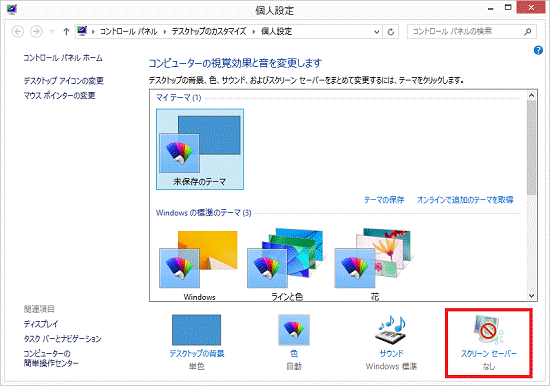Image resolution: width=550 pixels, height=386 pixels.
Task: Select デスクトップのカスタマイズ breadcrumb
Action: [x=209, y=32]
